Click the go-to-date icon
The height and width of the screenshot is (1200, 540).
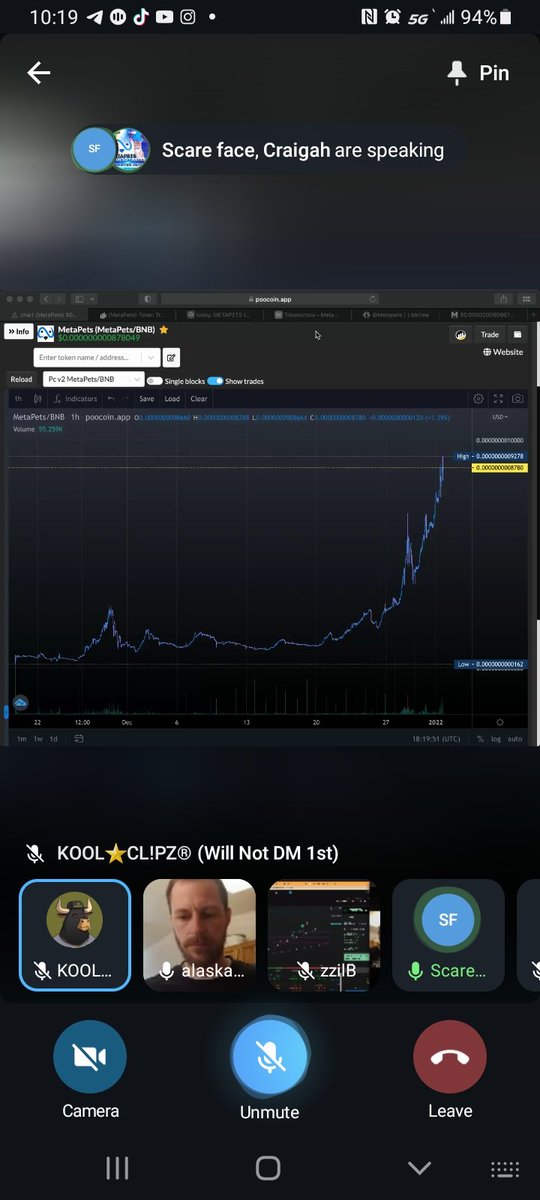pyautogui.click(x=78, y=739)
